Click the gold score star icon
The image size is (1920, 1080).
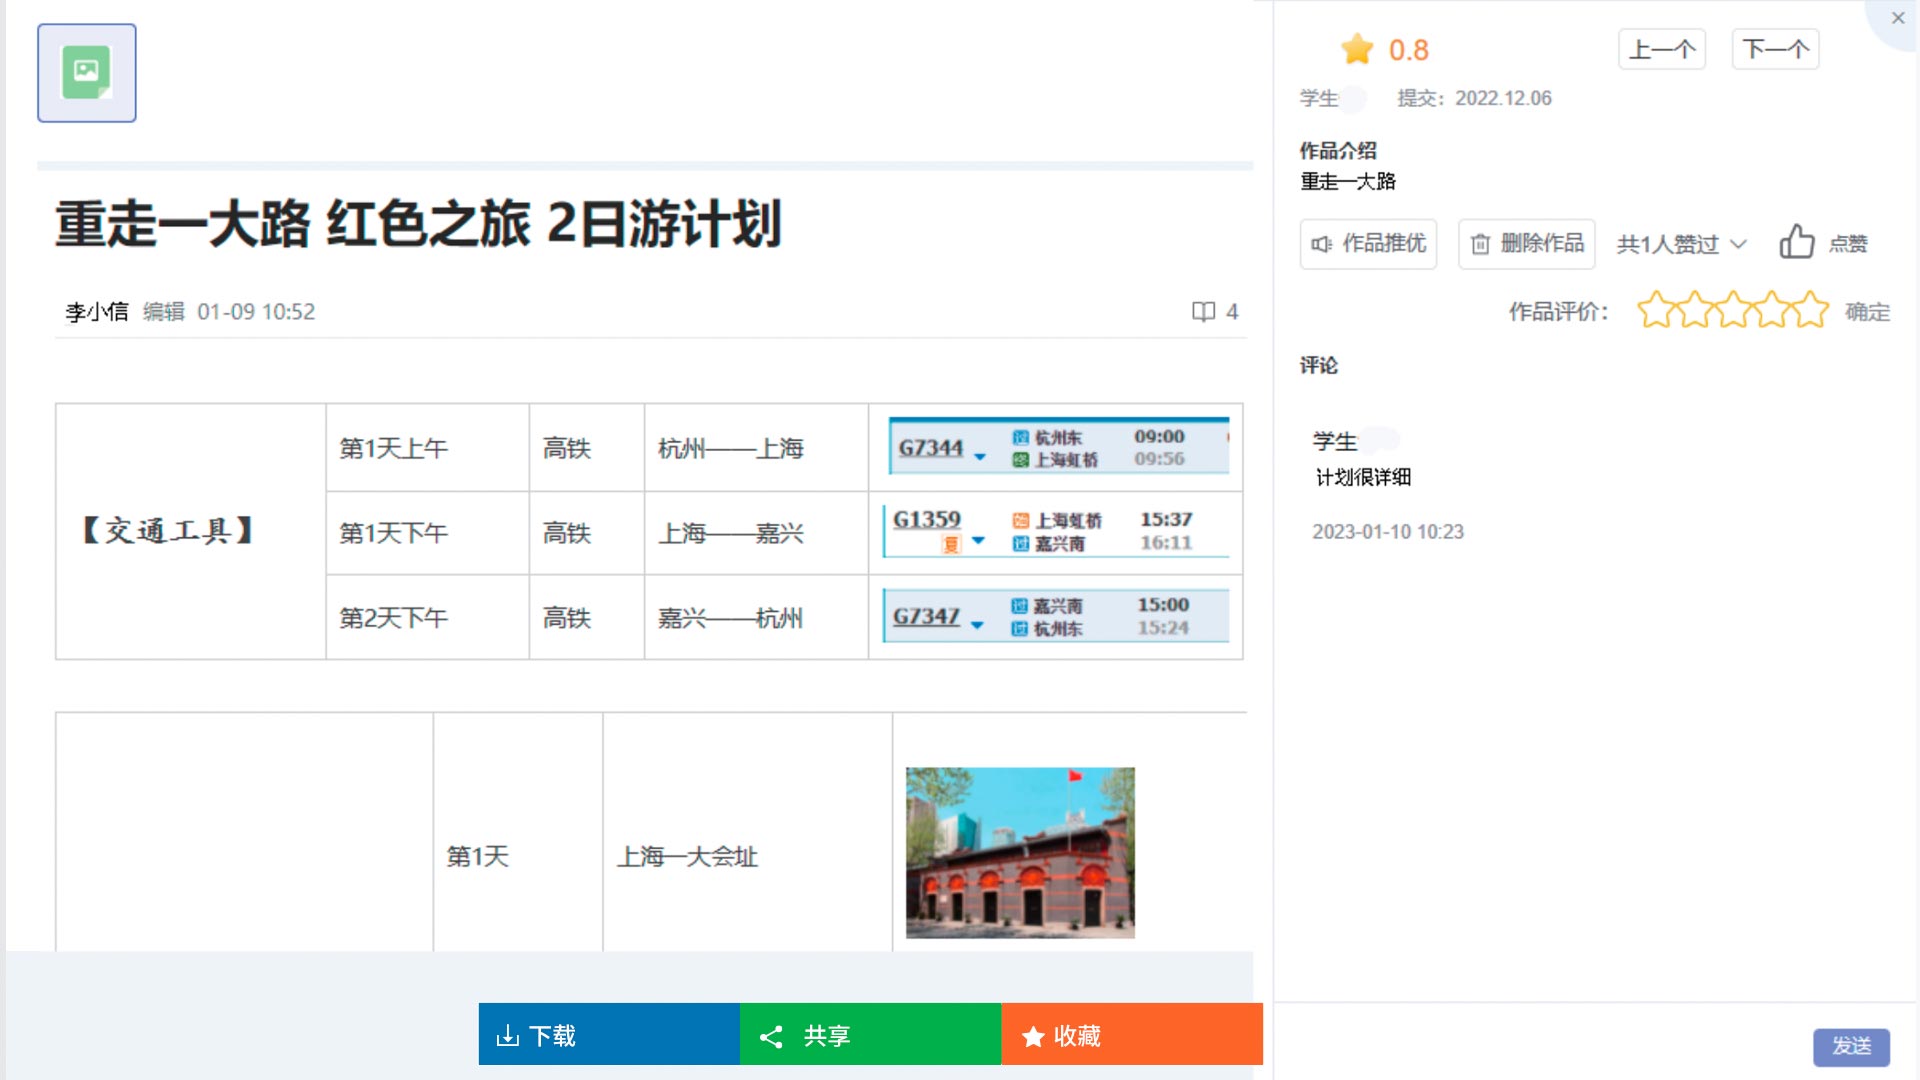(x=1357, y=50)
